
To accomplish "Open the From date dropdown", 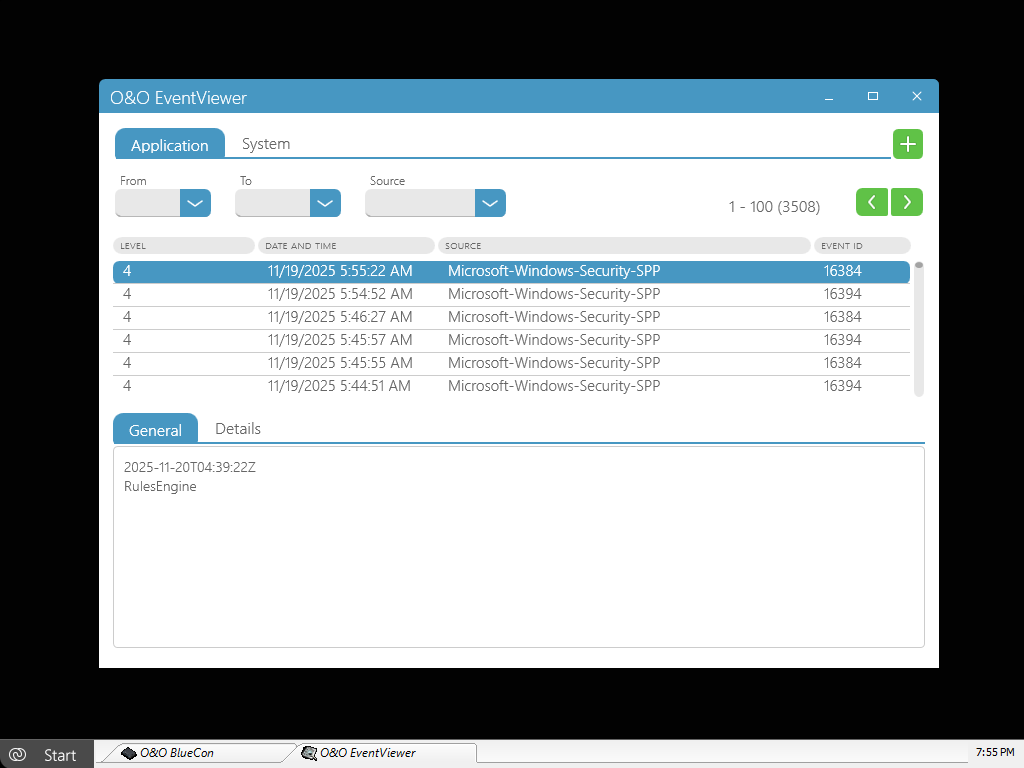I will [195, 203].
